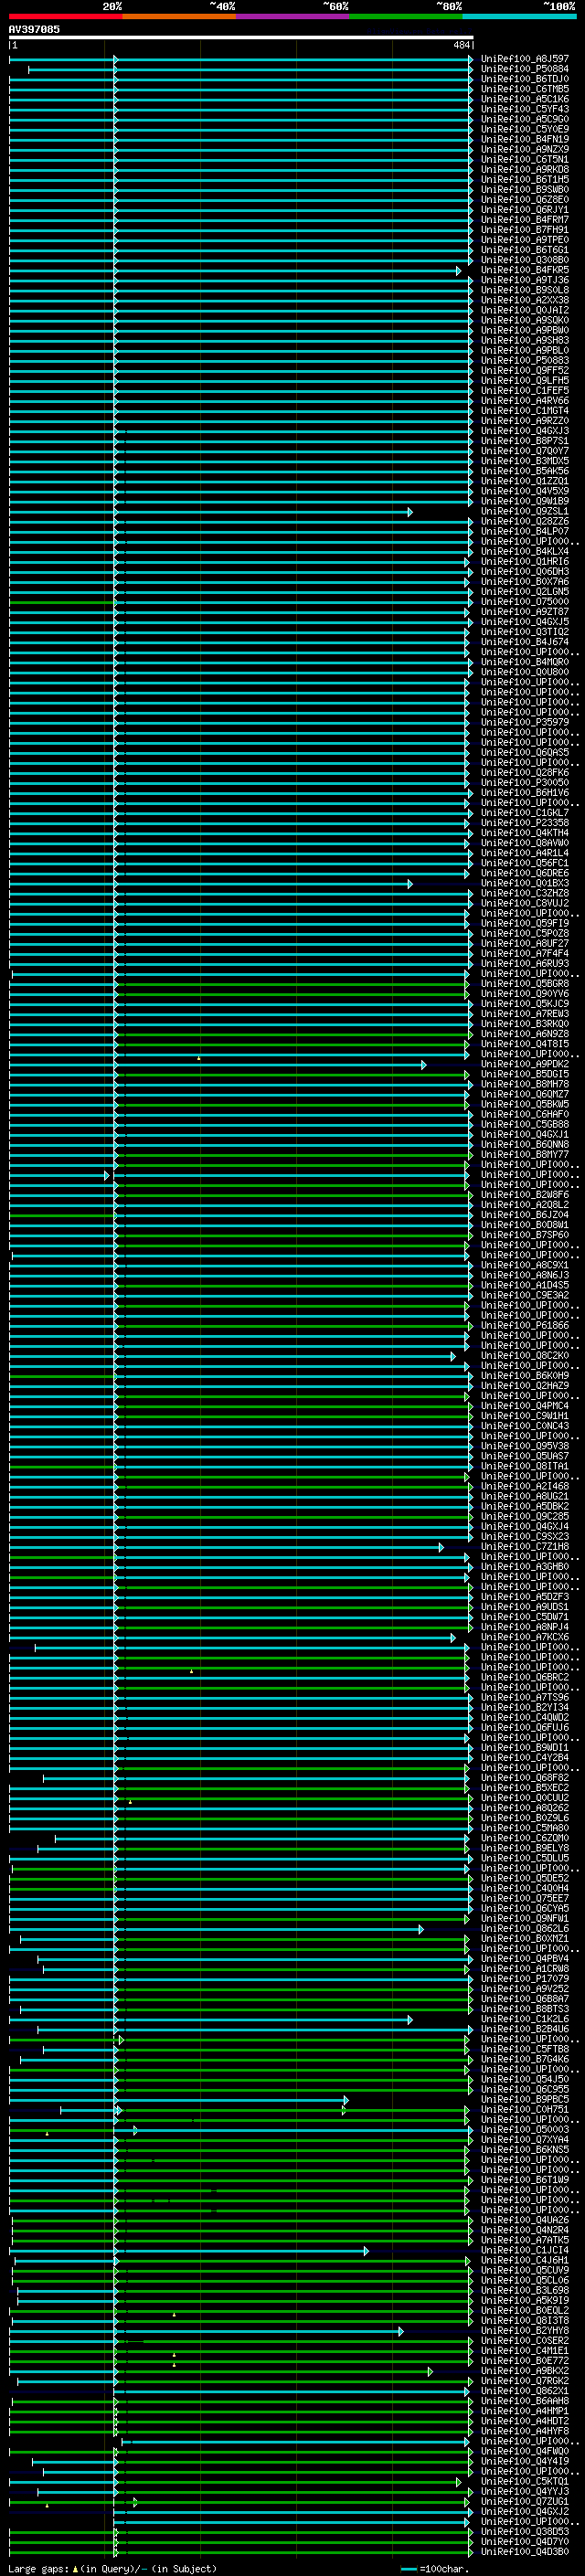
Task: Open hit UniRef100_C6TM85
Action: click(x=525, y=89)
